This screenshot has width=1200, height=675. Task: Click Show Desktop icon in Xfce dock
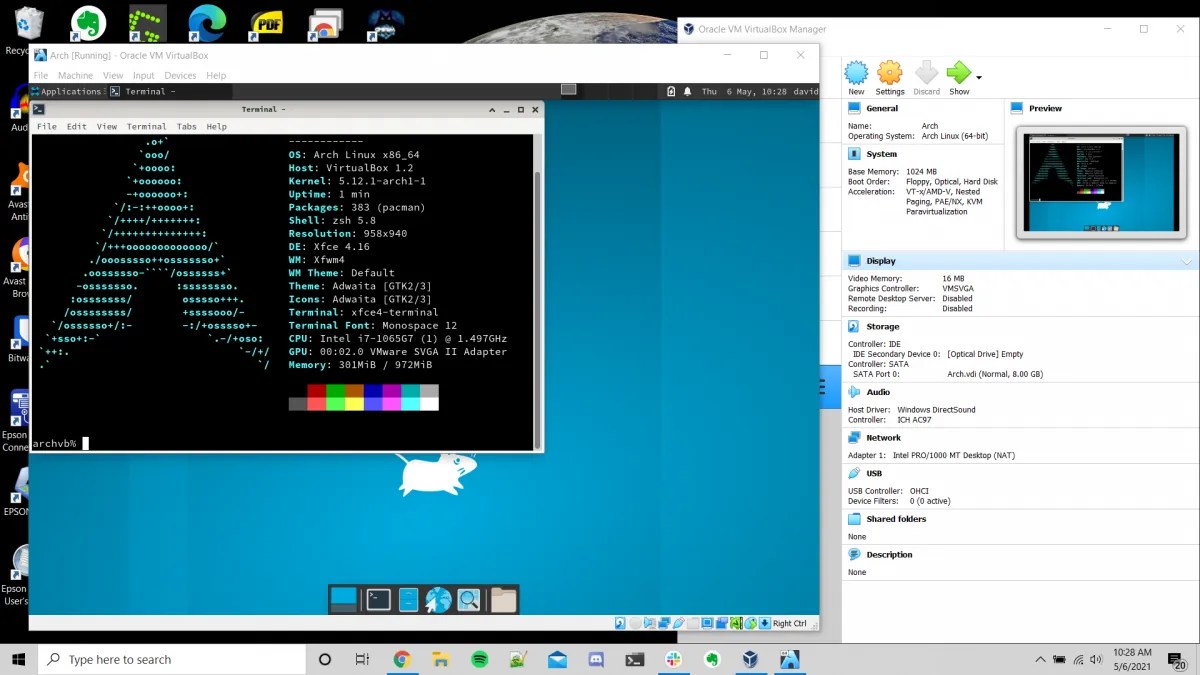[x=344, y=599]
